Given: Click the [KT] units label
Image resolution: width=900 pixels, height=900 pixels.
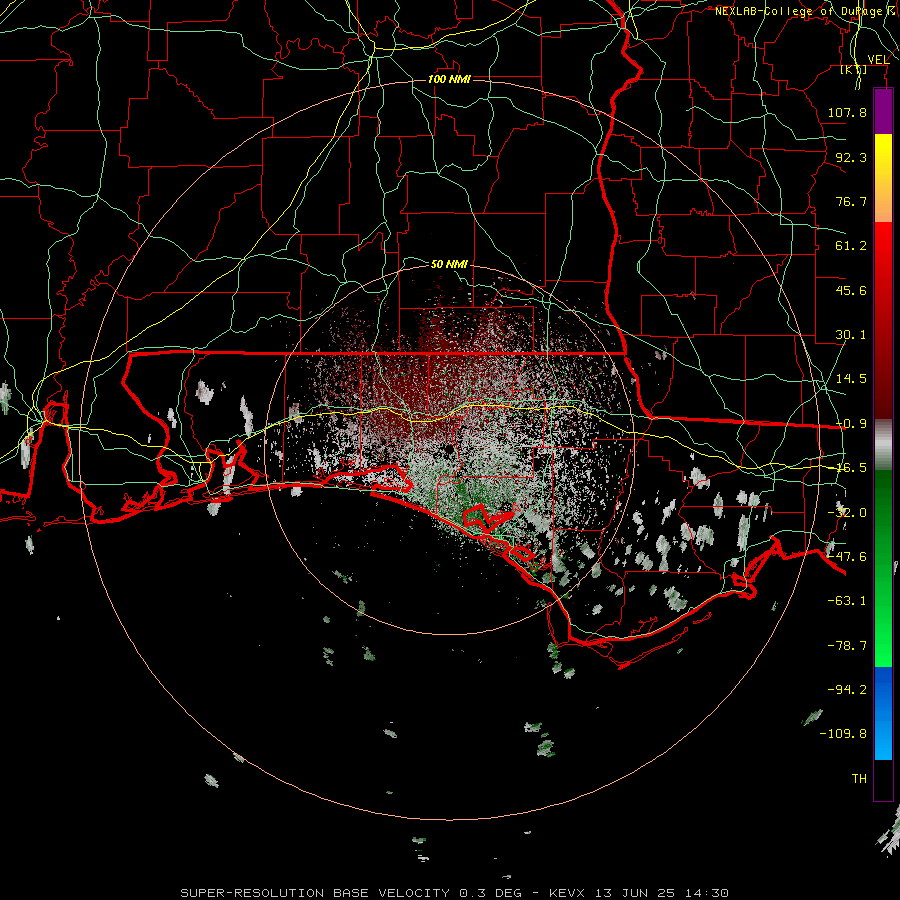Looking at the screenshot, I should pyautogui.click(x=854, y=69).
